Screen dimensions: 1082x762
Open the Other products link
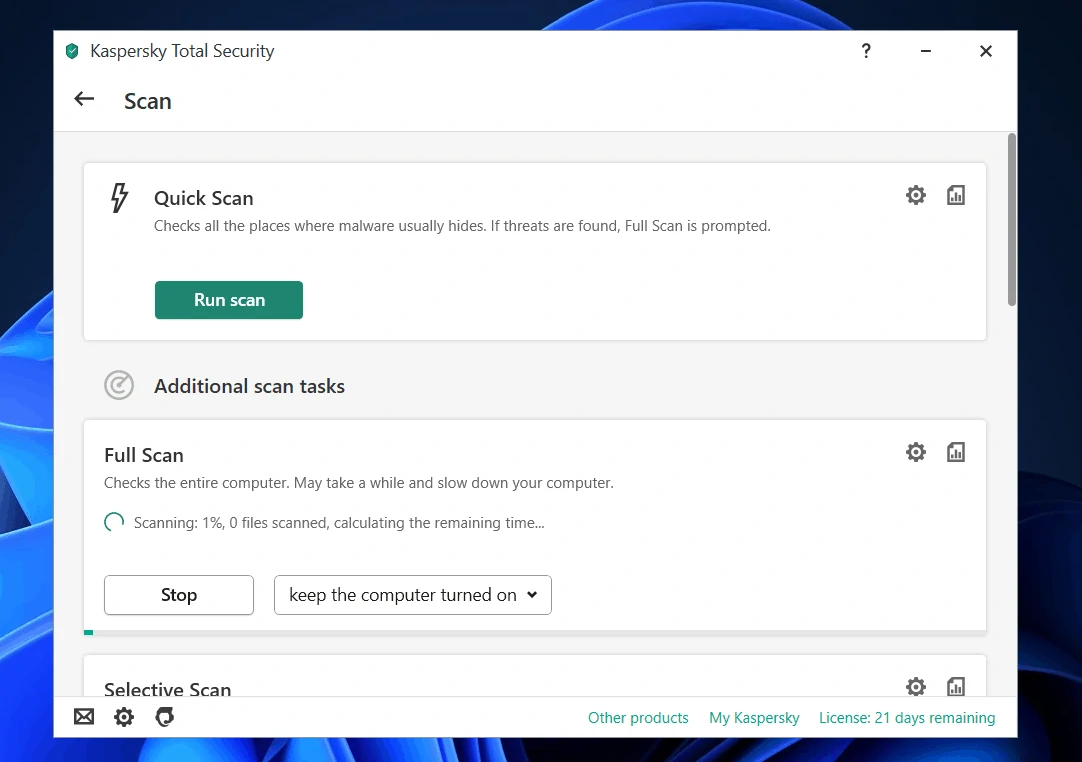(x=638, y=718)
